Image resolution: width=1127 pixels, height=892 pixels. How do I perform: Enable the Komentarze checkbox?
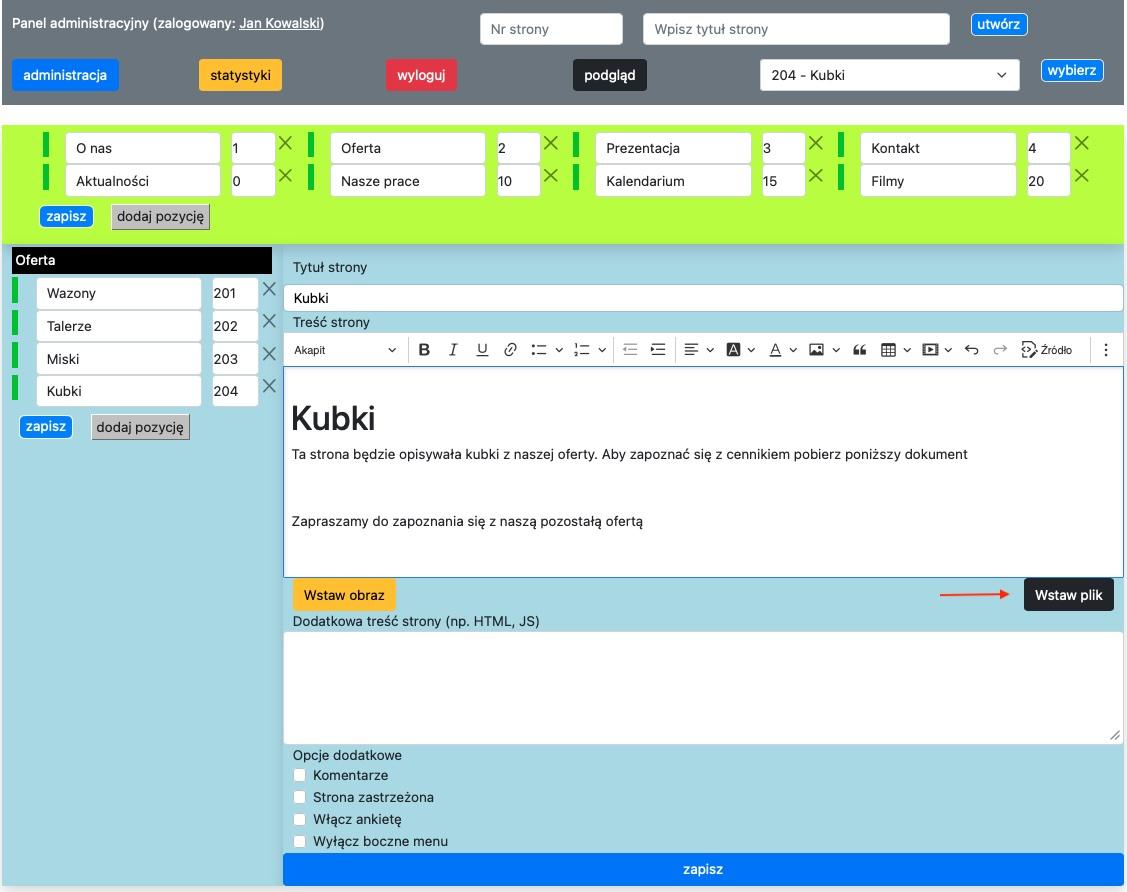coord(300,775)
